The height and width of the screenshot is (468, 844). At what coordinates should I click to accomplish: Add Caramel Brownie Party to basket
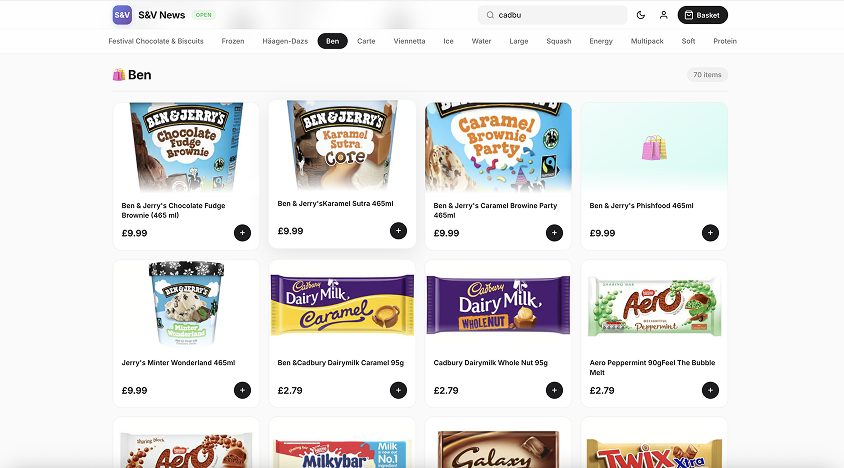(x=554, y=233)
